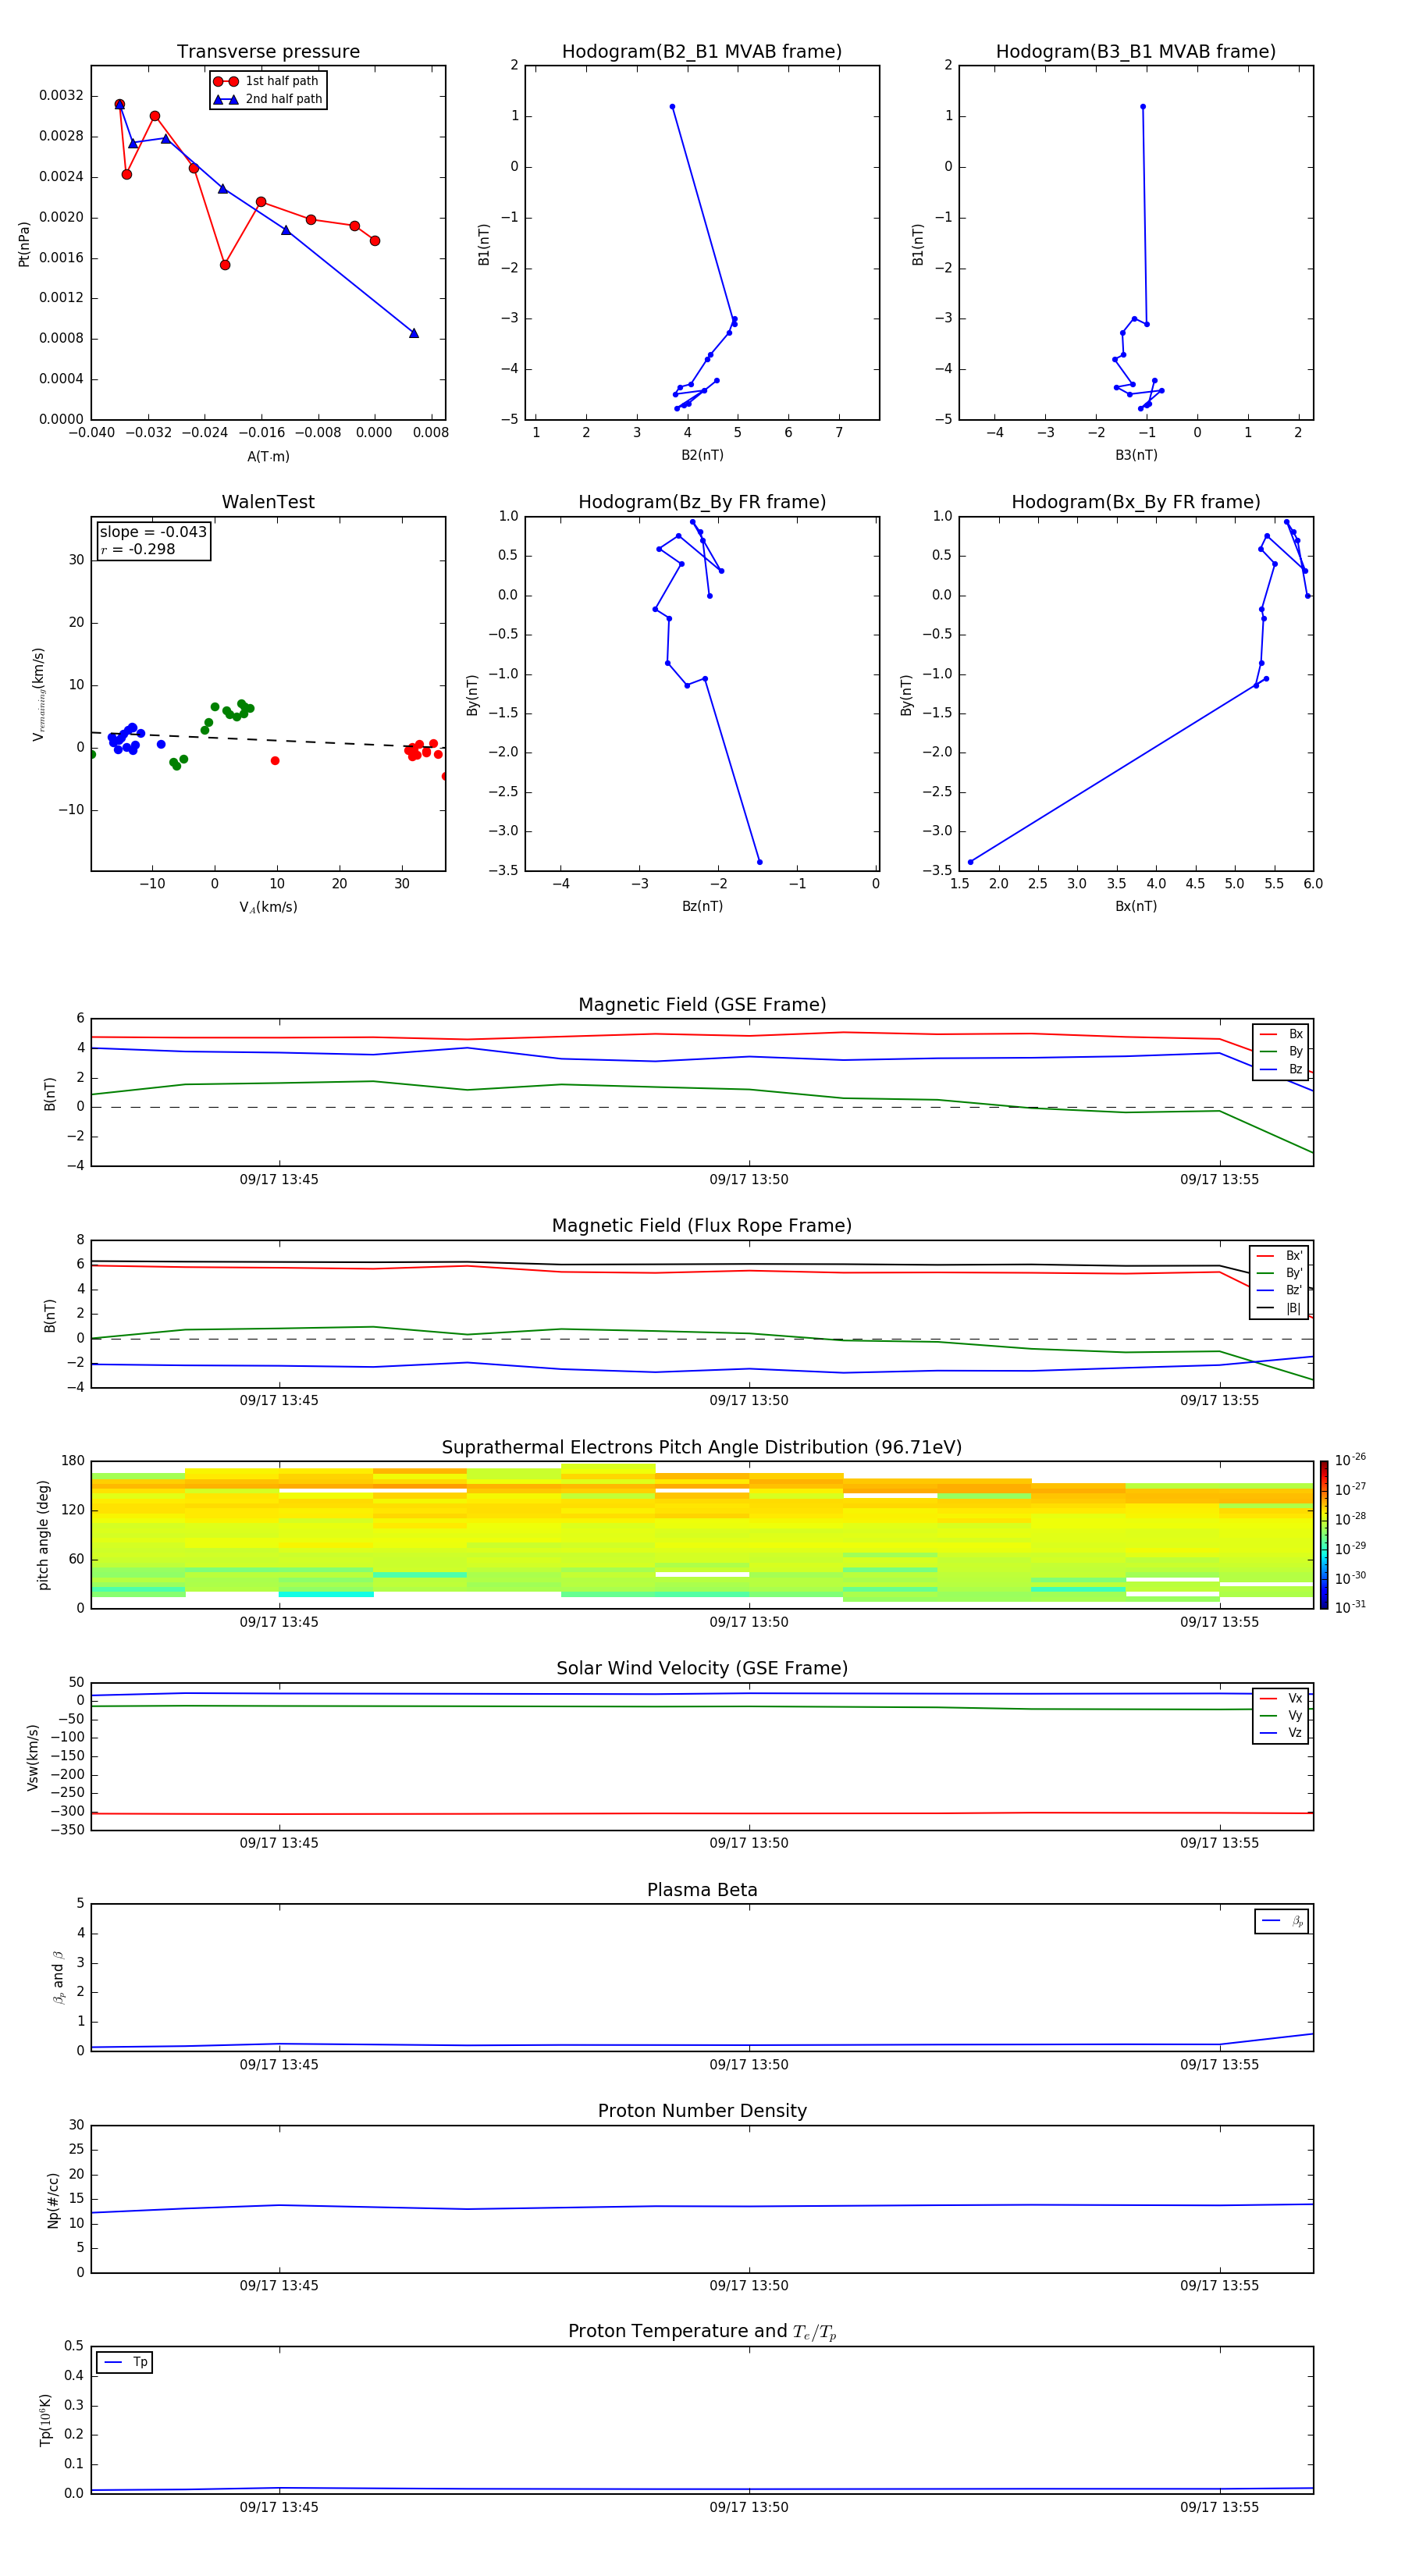1405x2576 pixels.
Task: Select the |B| entry in Flux Rope legend
Action: (x=1292, y=1308)
